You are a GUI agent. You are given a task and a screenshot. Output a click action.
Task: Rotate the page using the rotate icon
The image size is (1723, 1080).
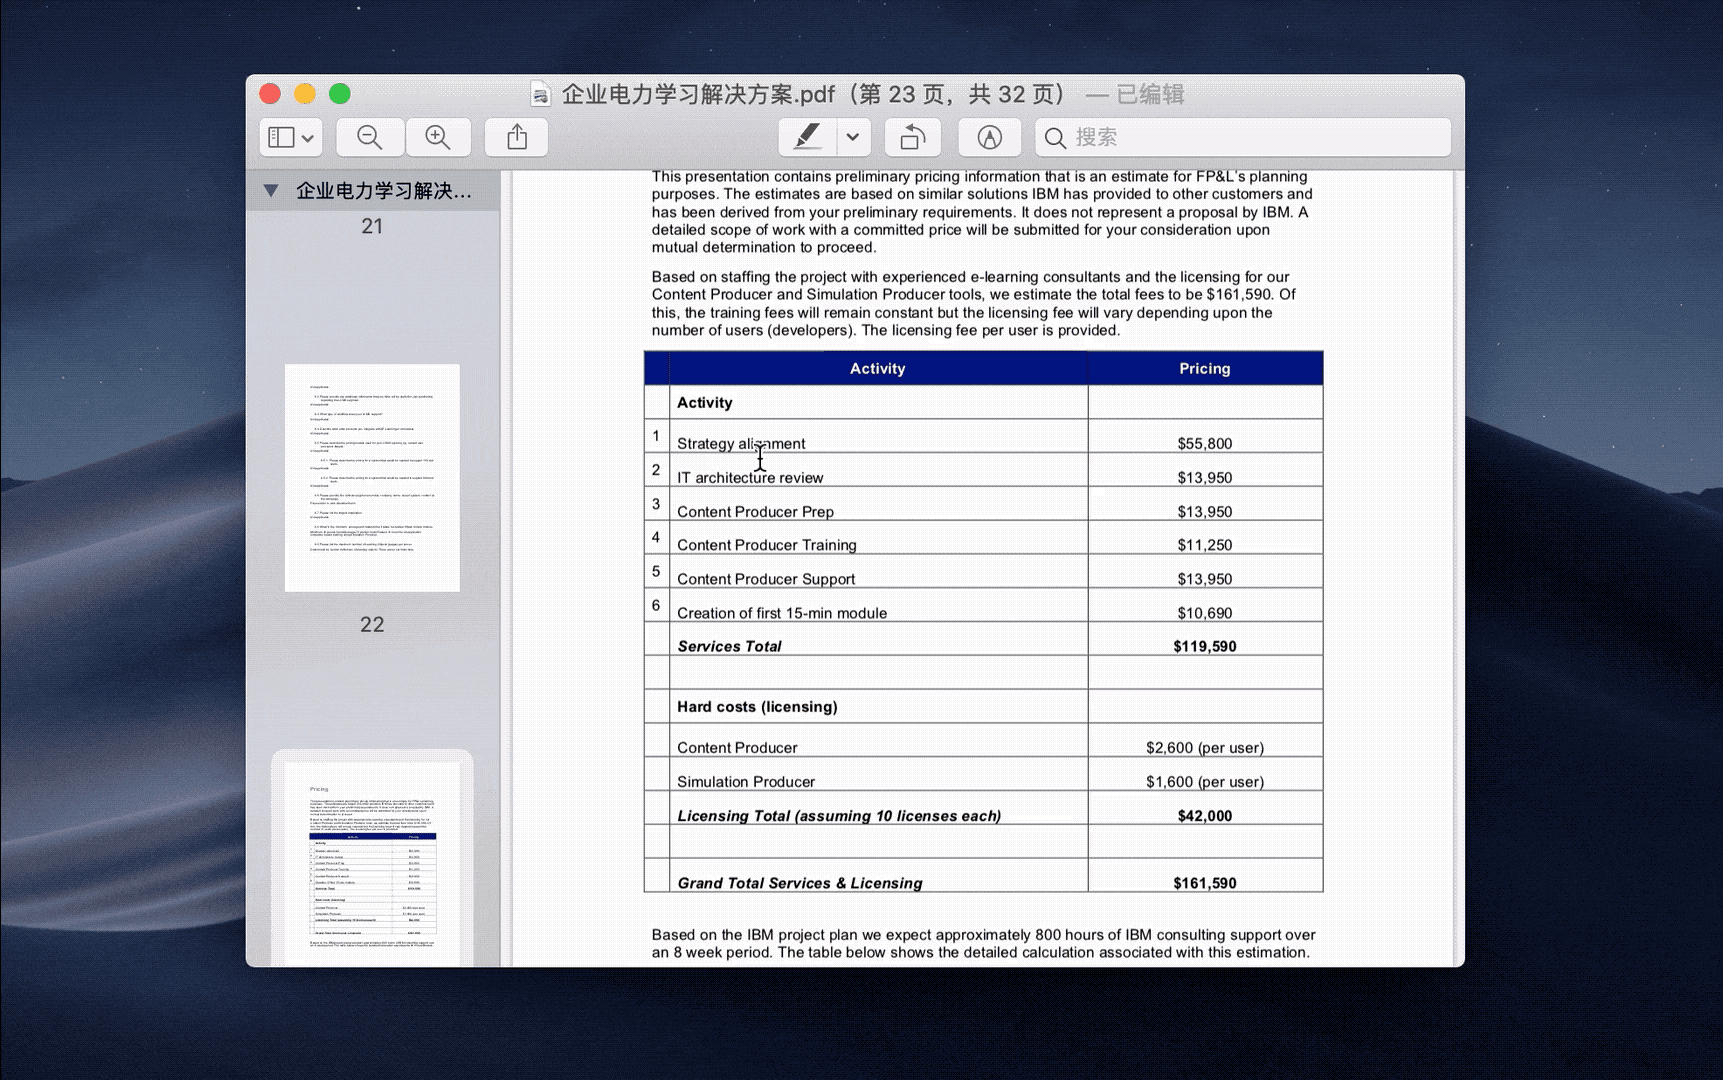coord(912,138)
